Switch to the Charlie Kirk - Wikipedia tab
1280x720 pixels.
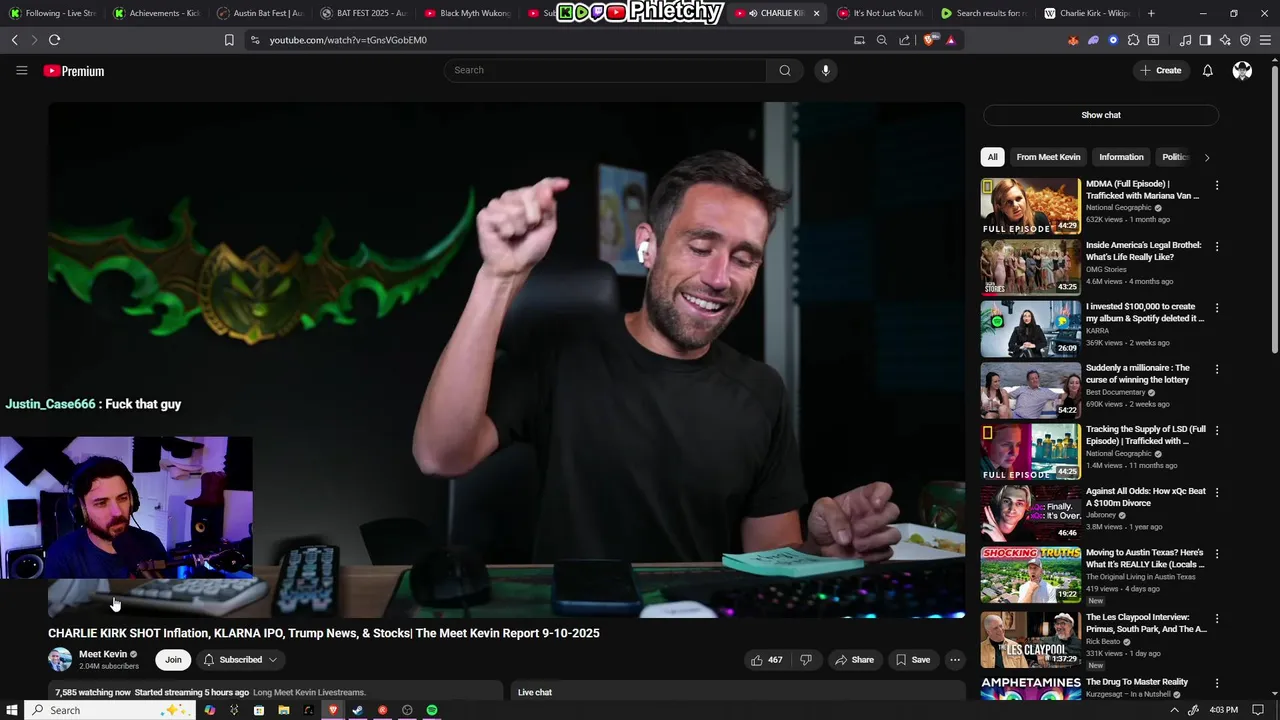click(1087, 13)
